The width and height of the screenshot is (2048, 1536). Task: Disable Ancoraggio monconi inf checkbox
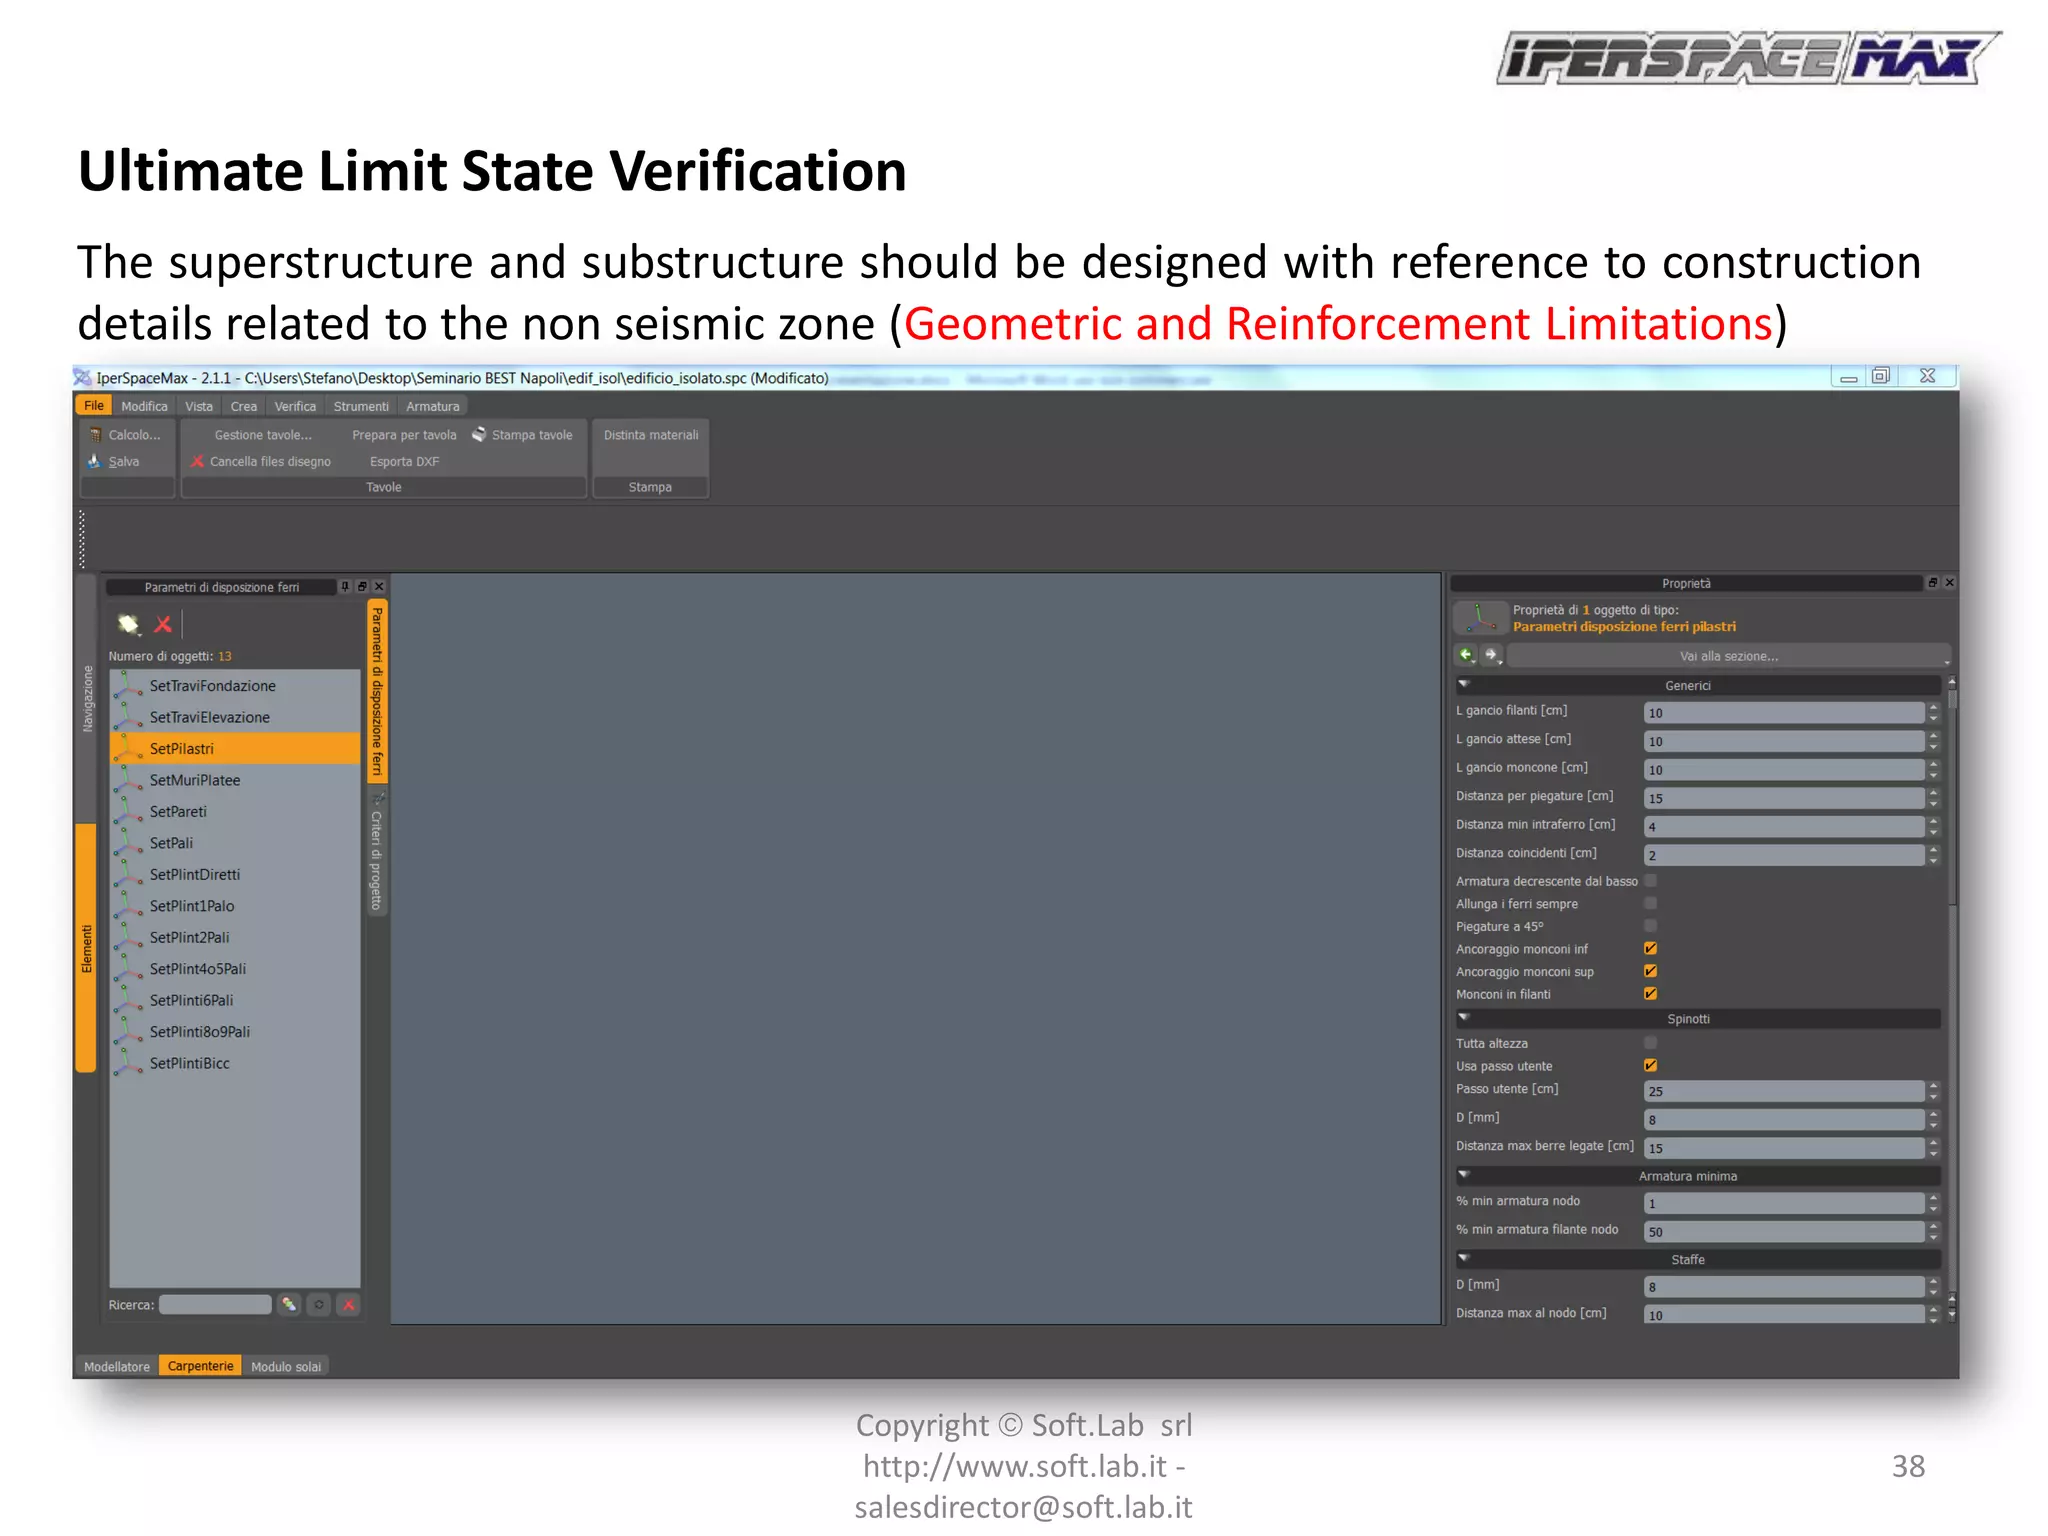[x=1650, y=949]
